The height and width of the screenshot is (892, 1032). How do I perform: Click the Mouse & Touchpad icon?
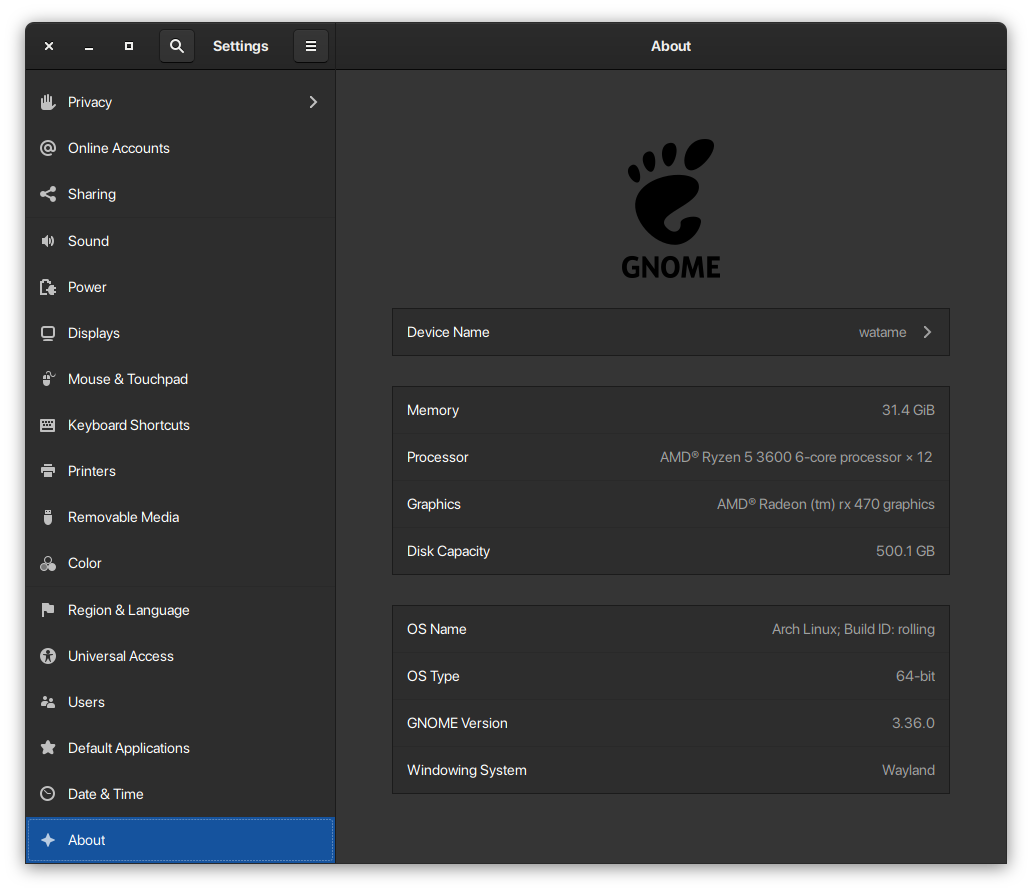coord(48,379)
